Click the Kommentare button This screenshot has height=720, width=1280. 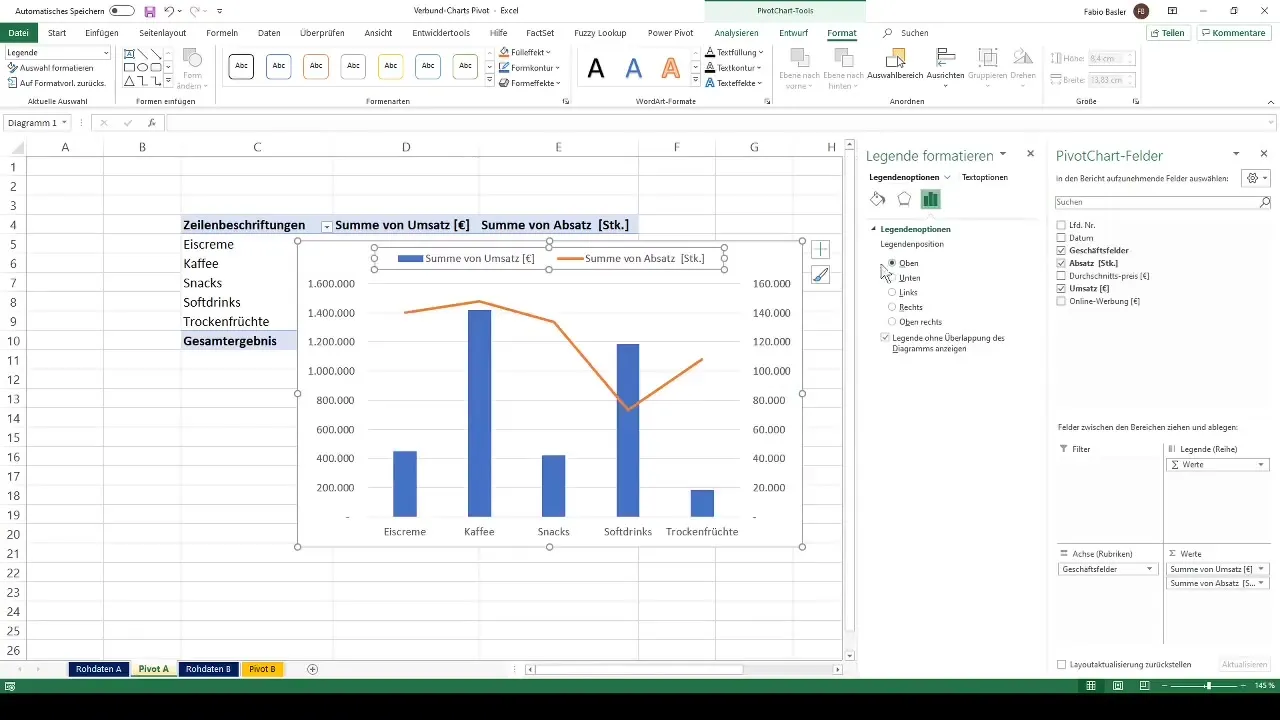(x=1232, y=33)
